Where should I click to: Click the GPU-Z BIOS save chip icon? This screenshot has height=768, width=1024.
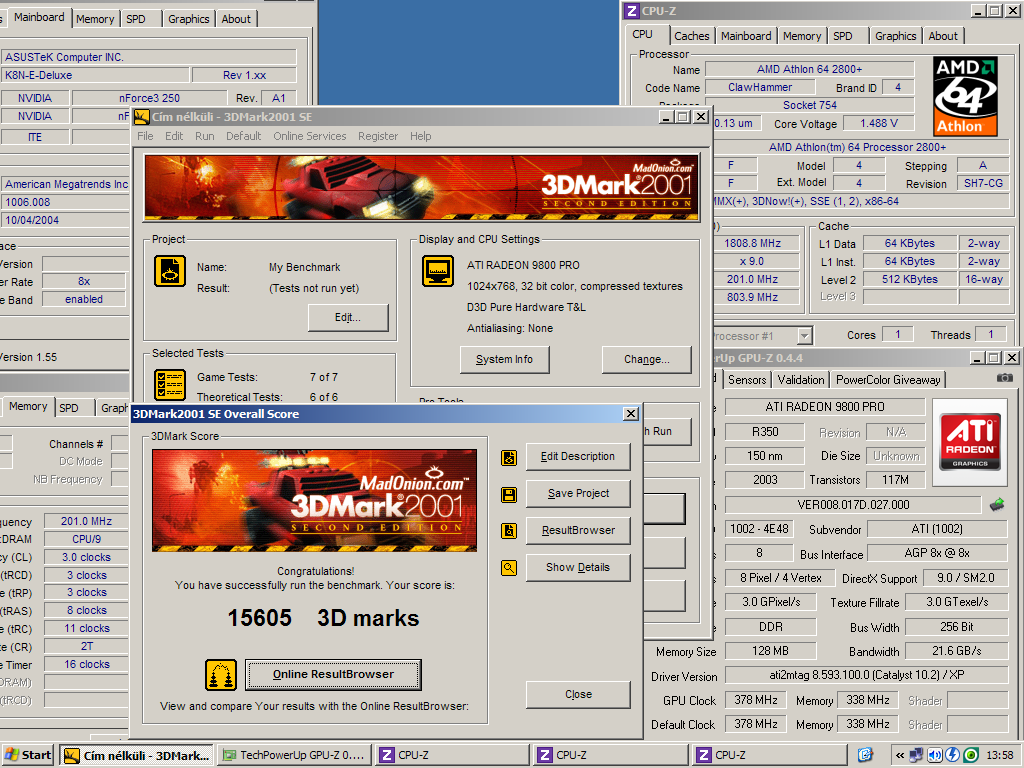click(997, 504)
